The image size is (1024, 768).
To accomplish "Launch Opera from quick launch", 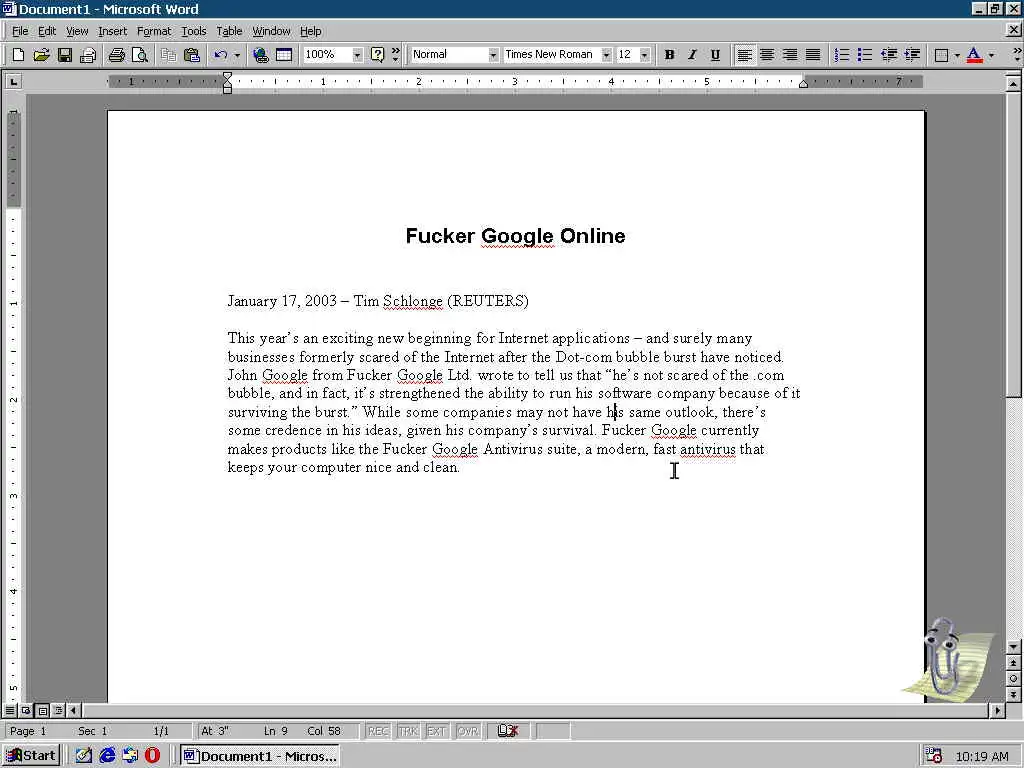I will click(x=152, y=756).
